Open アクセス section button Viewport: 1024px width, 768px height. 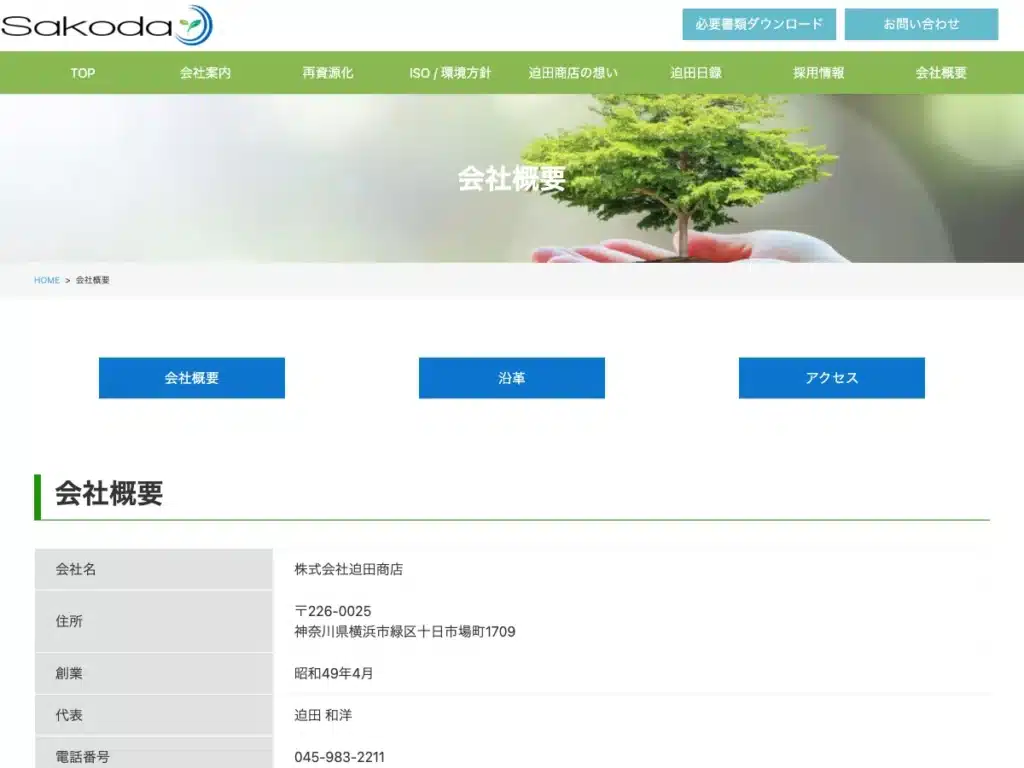pos(831,377)
